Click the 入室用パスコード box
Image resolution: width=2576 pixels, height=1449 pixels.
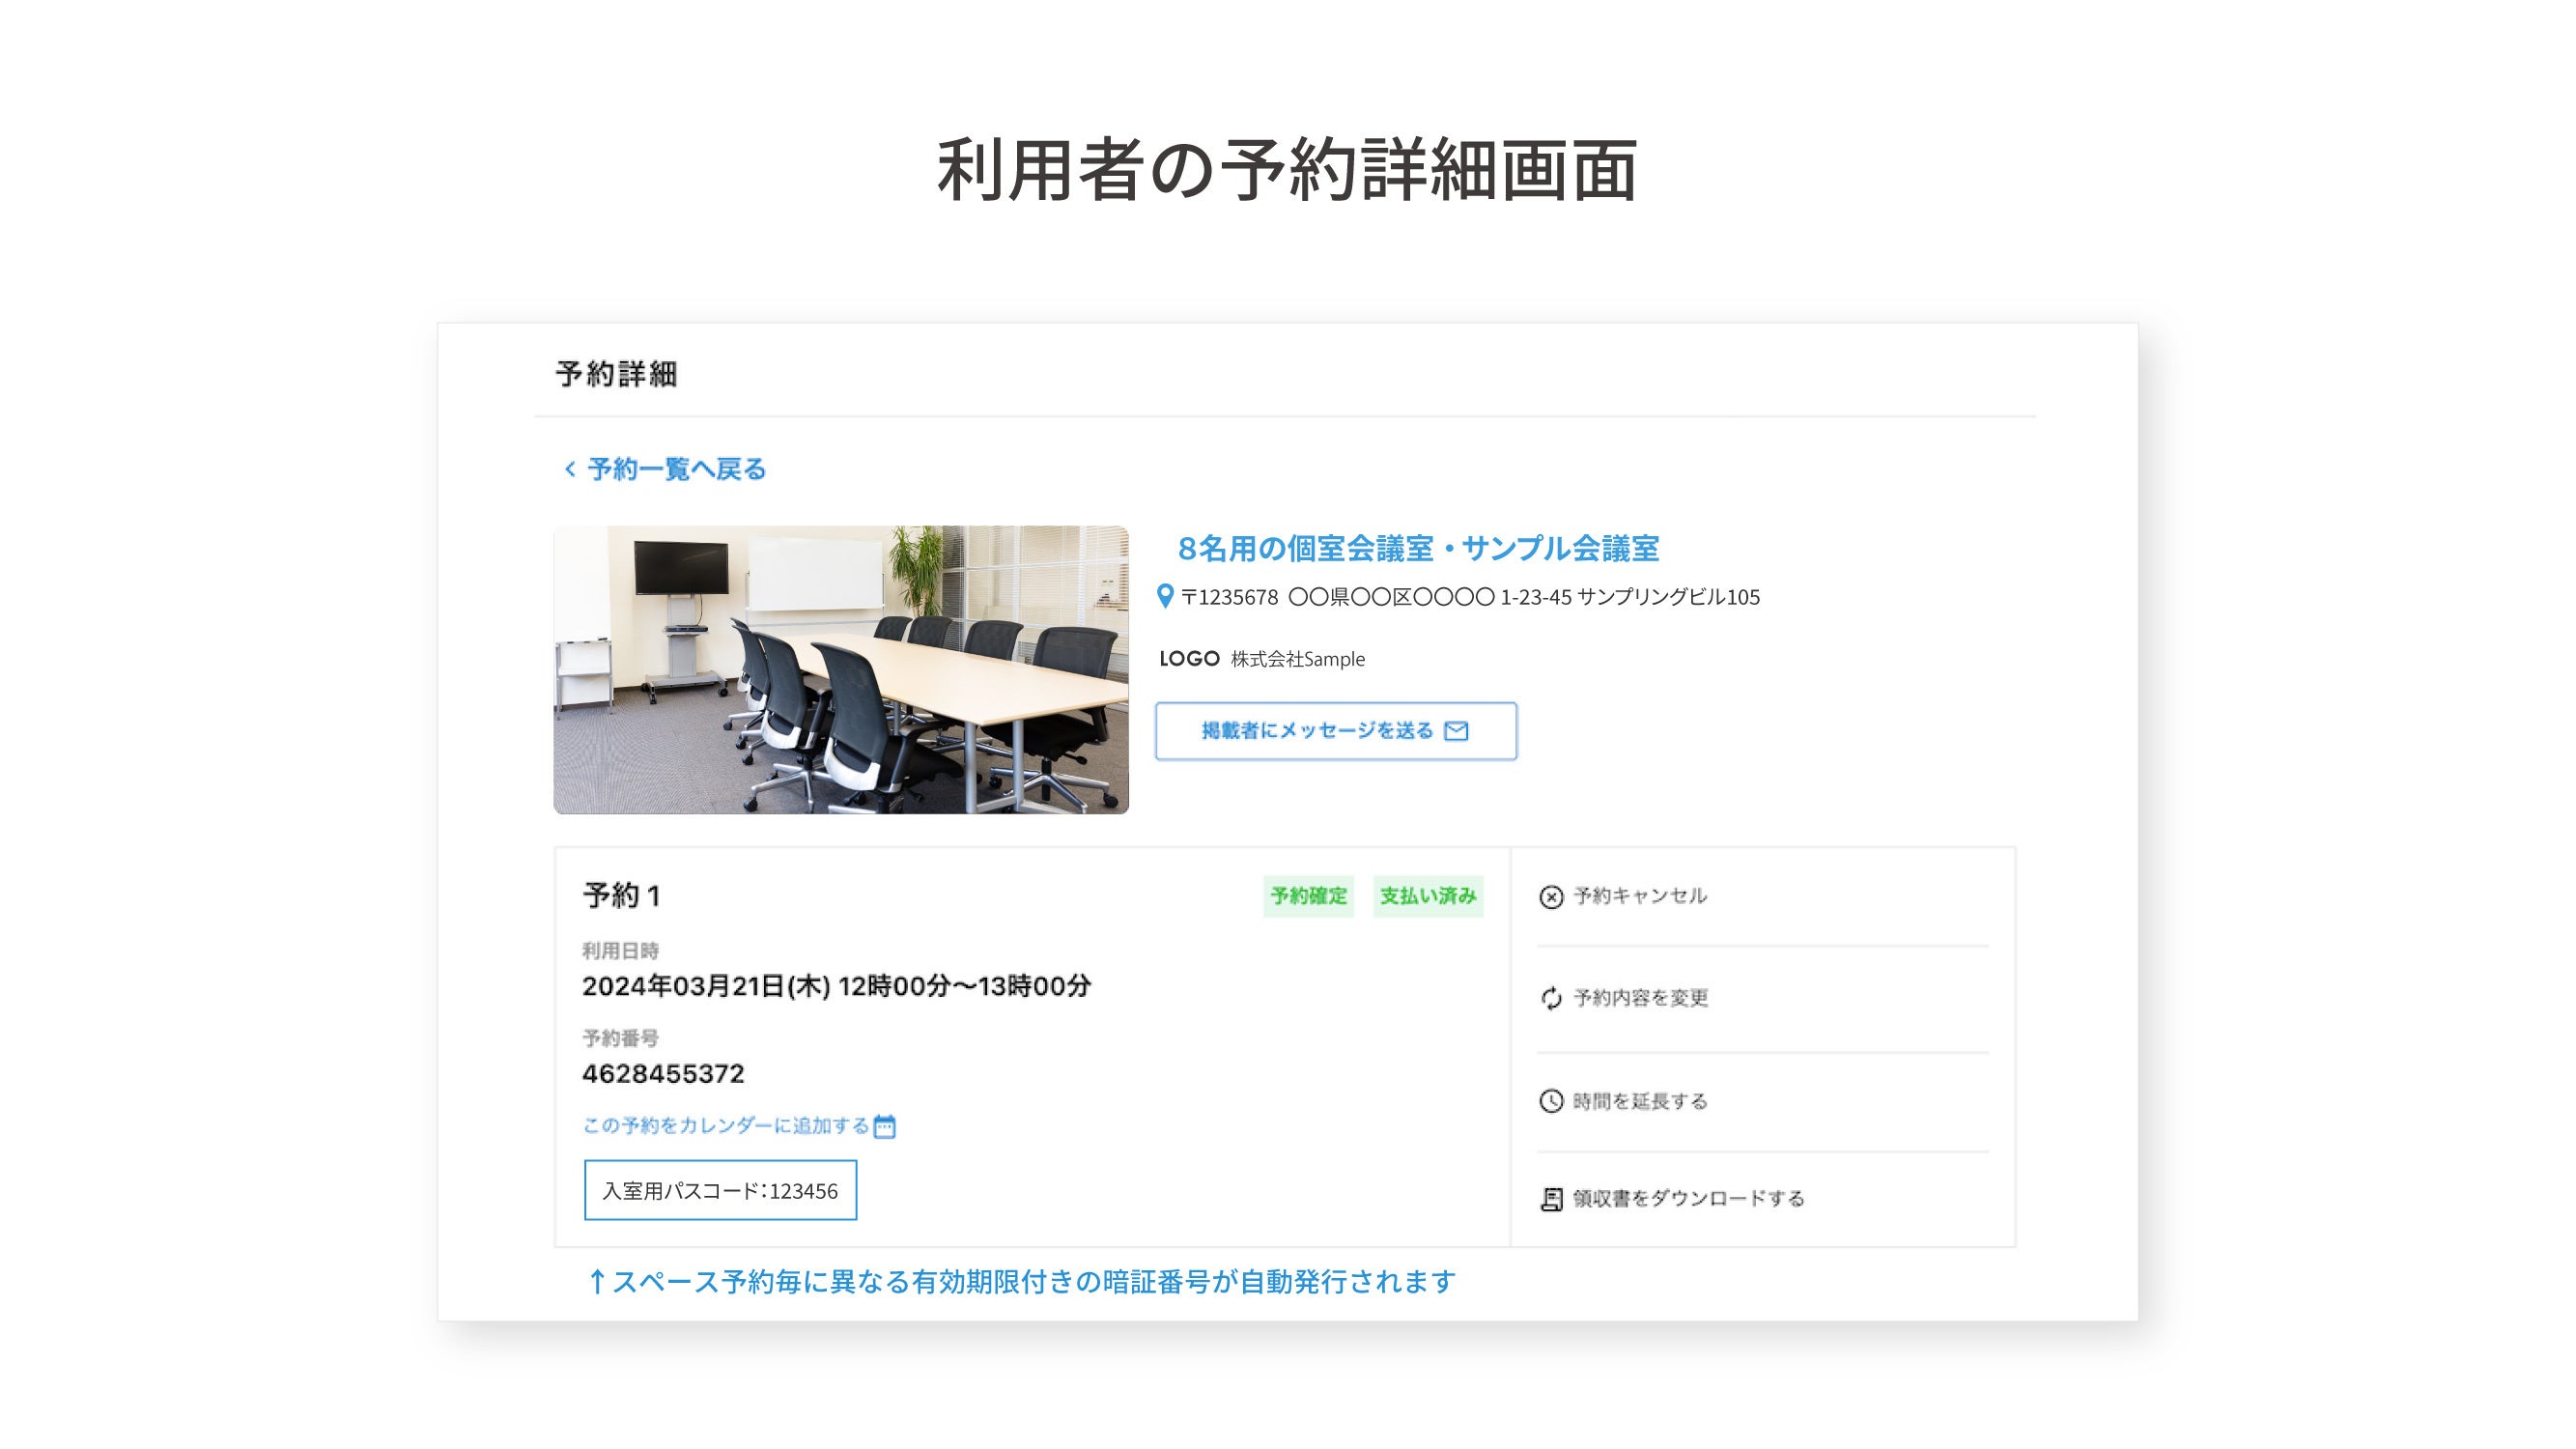[x=720, y=1190]
